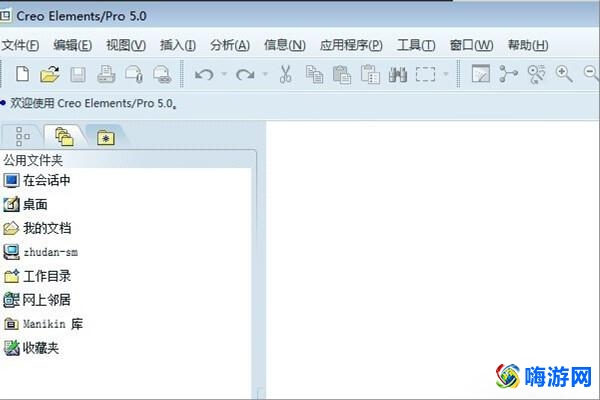Open the 信息(N) menu

coord(285,46)
